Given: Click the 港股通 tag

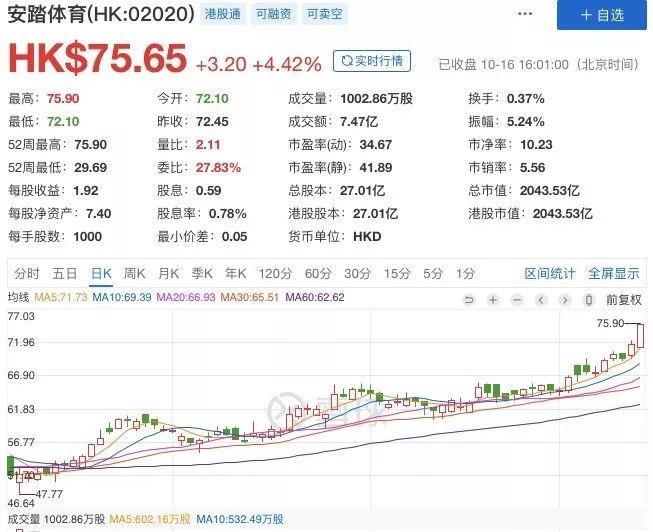Looking at the screenshot, I should pyautogui.click(x=223, y=14).
